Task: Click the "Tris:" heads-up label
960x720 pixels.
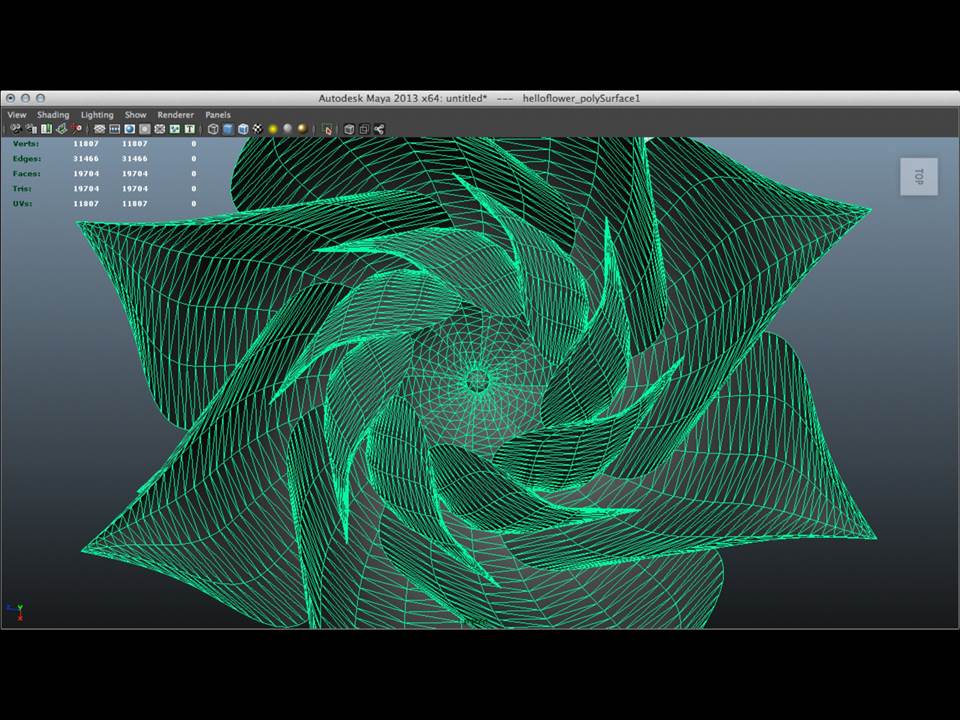Action: (x=22, y=189)
